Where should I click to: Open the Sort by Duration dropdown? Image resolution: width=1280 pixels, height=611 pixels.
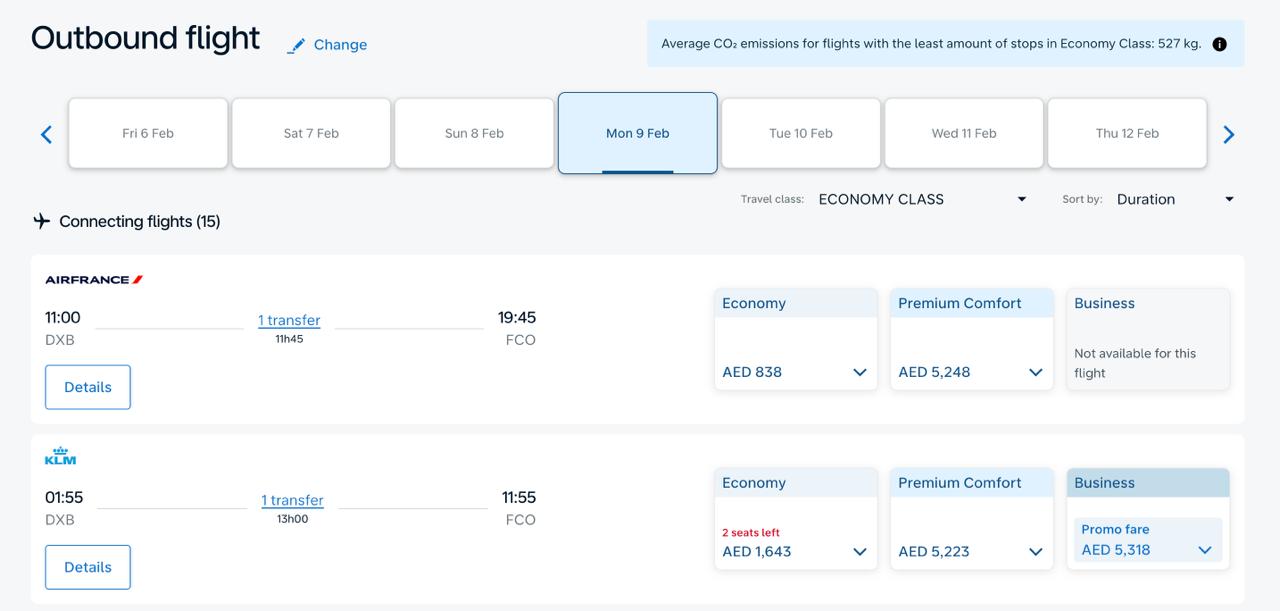click(x=1175, y=199)
